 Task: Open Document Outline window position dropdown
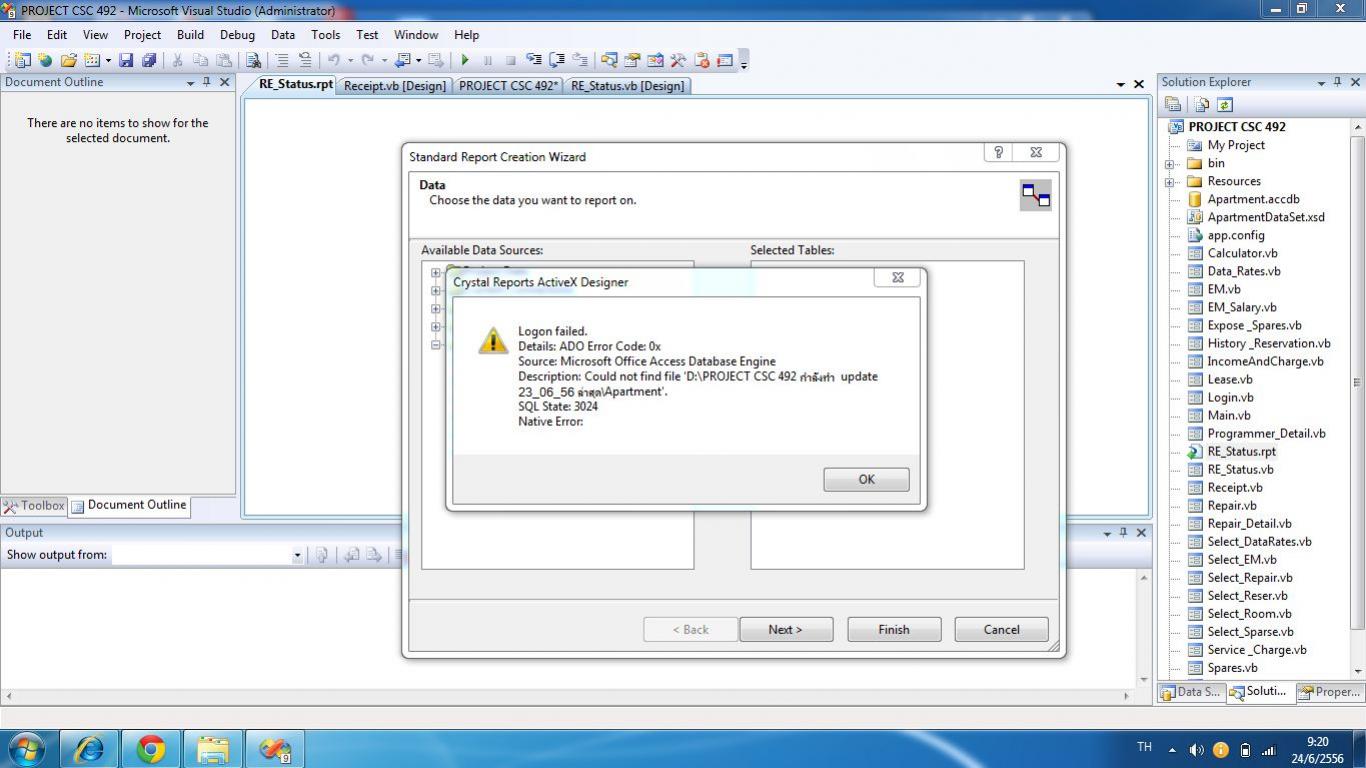pyautogui.click(x=190, y=83)
